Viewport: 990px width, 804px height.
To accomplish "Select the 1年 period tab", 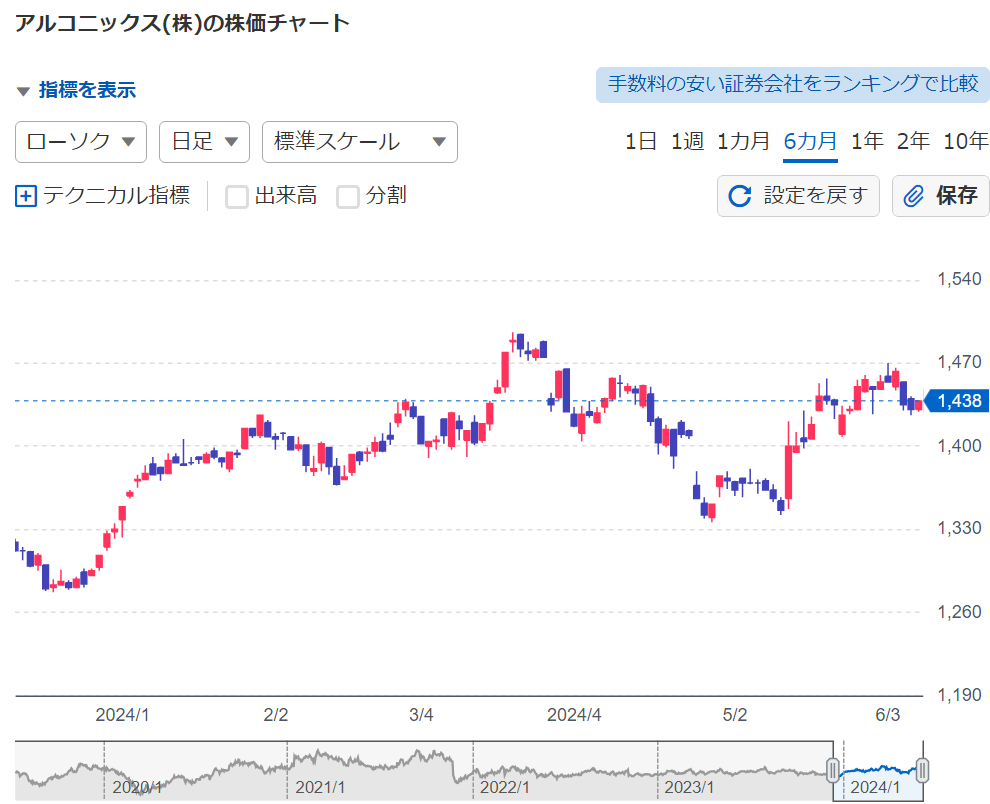I will click(867, 141).
